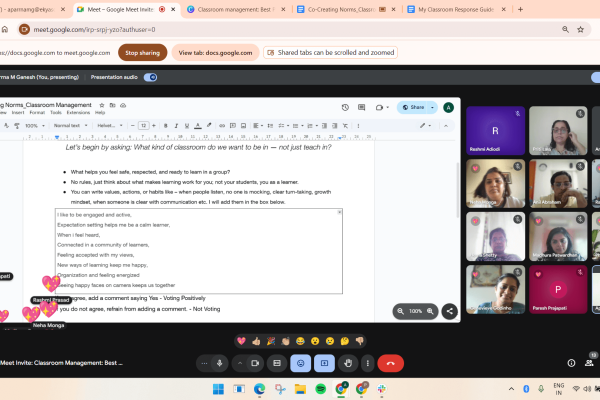
Task: Toggle the emoji reactions bar button
Action: (x=298, y=363)
